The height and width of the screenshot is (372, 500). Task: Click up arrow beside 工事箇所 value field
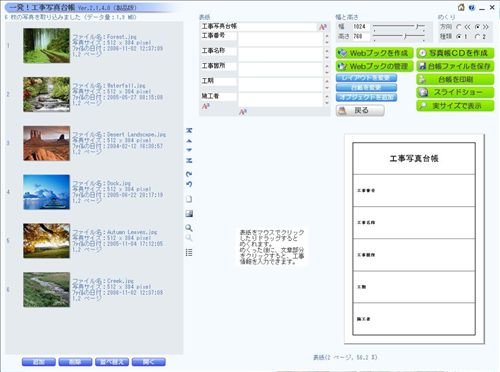(327, 66)
